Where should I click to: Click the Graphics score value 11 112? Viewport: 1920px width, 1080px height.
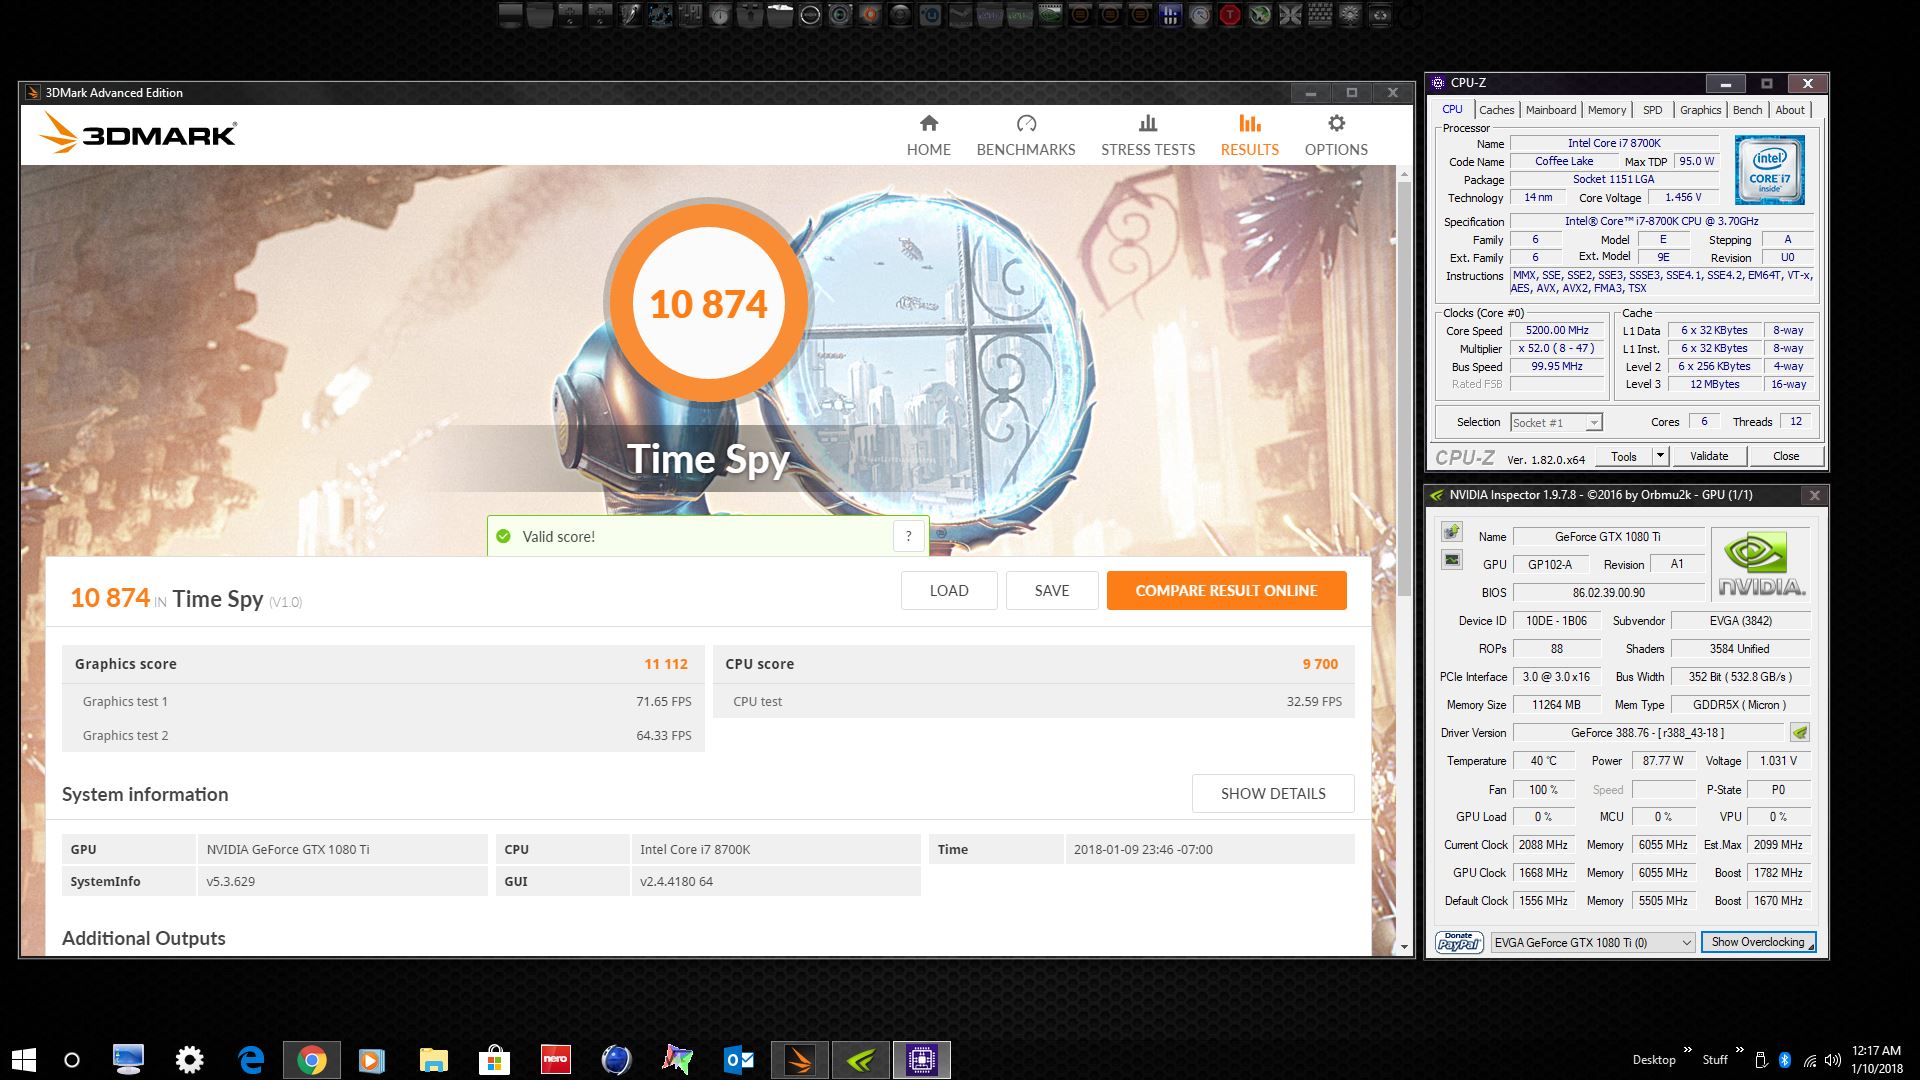pyautogui.click(x=666, y=664)
